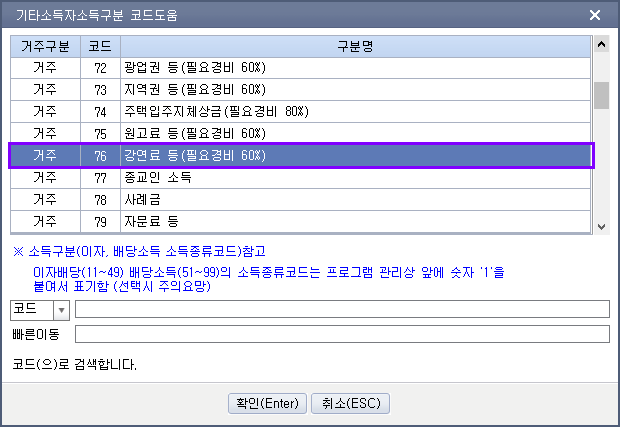This screenshot has height=427, width=620.
Task: Click the 확인(Enter) button
Action: coord(266,403)
